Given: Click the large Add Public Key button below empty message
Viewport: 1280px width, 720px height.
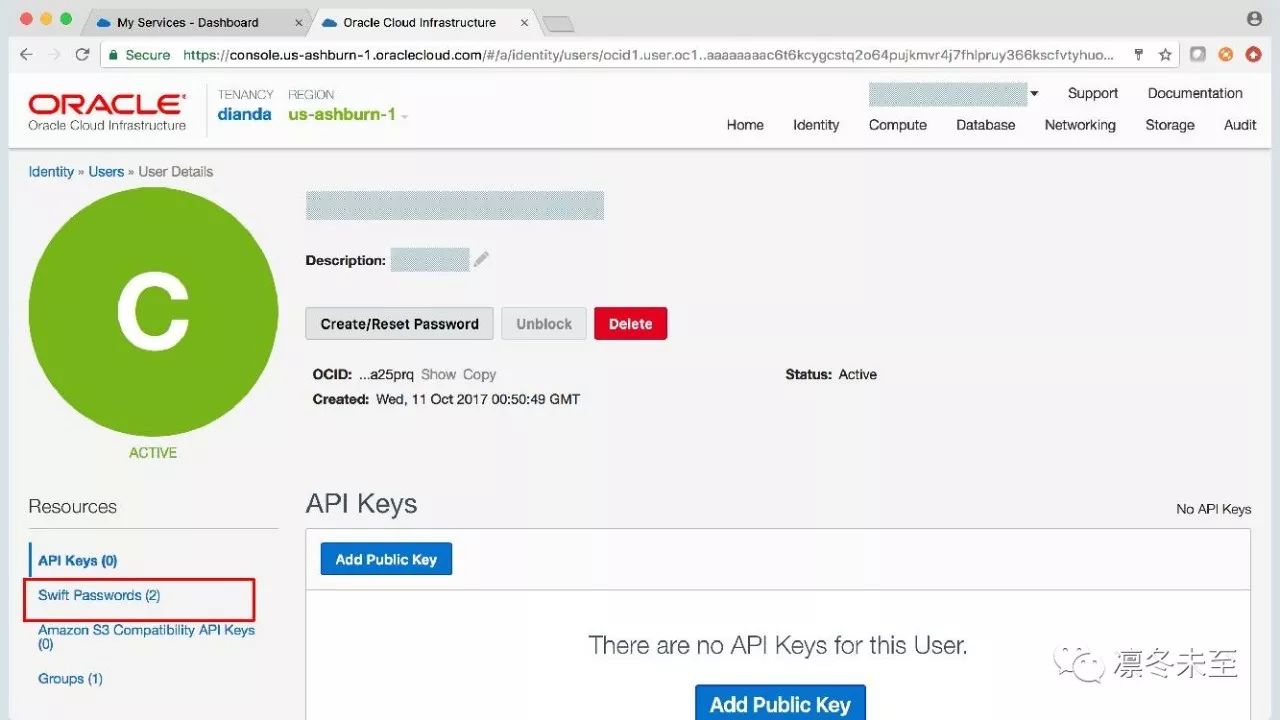Looking at the screenshot, I should click(780, 703).
